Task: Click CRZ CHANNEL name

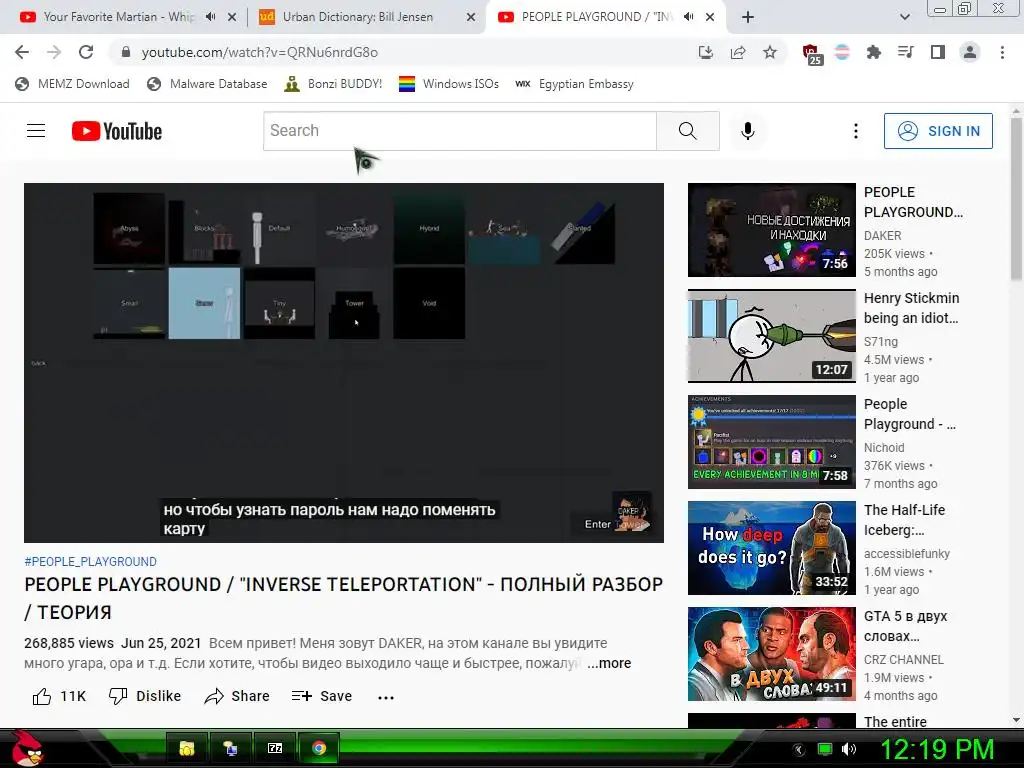Action: pyautogui.click(x=904, y=660)
